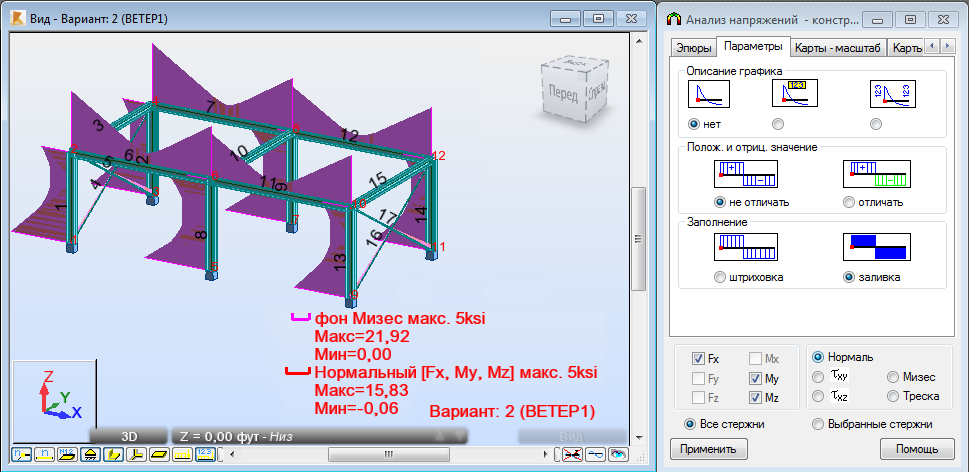Toggle section shapes display icon
This screenshot has height=472, width=969.
click(113, 455)
